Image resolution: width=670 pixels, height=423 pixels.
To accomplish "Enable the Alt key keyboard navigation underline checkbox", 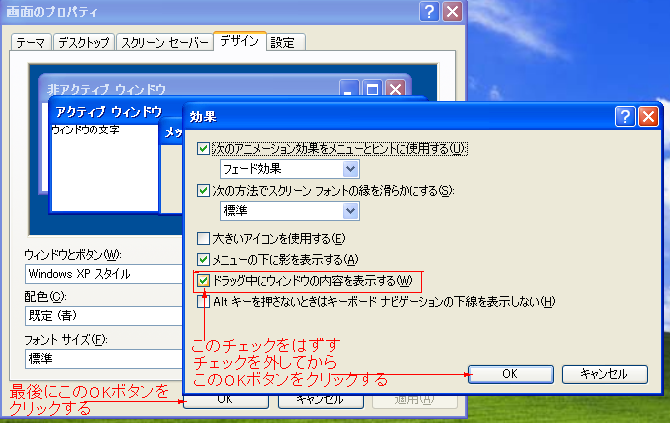I will click(x=205, y=302).
